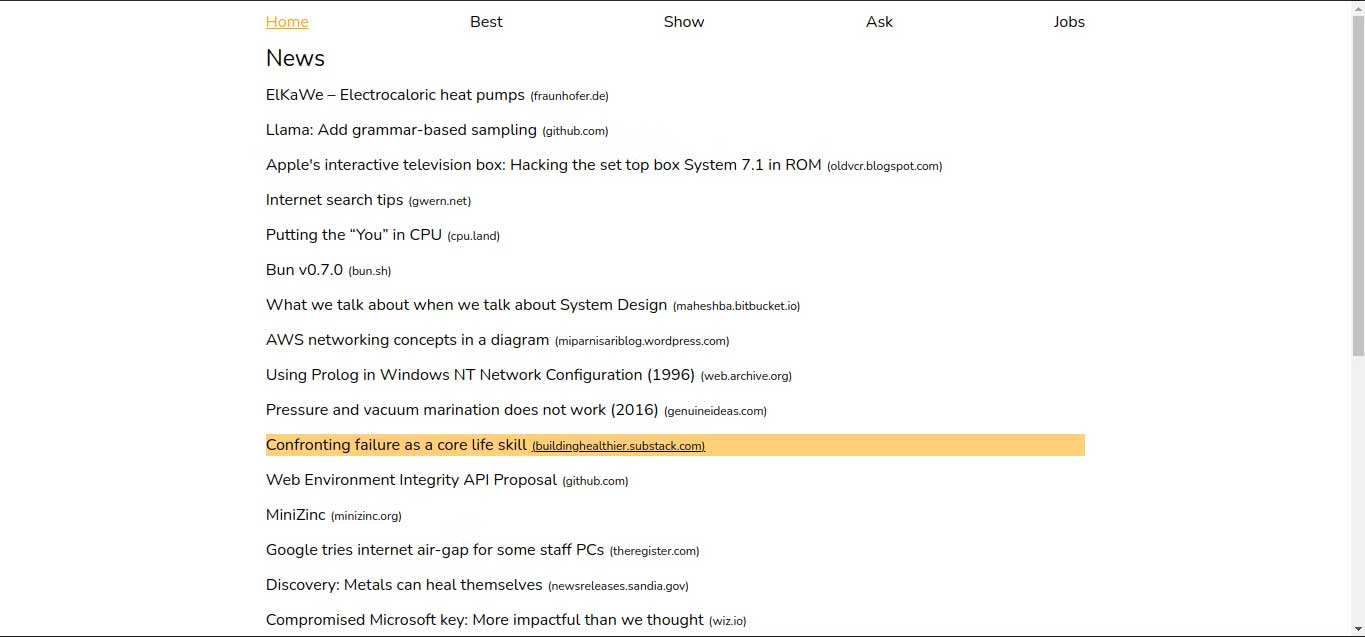
Task: Go to the Ask section
Action: 879,21
